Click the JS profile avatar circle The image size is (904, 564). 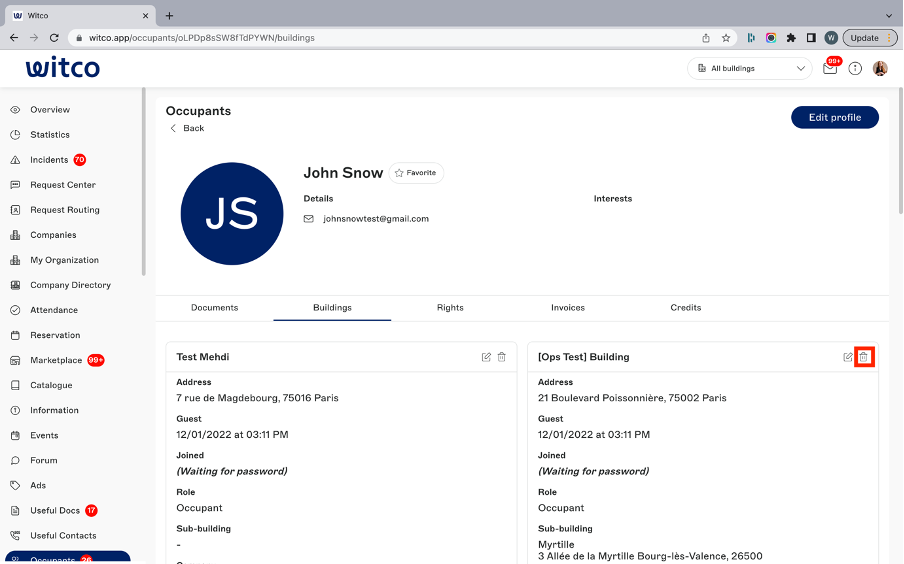pyautogui.click(x=232, y=214)
